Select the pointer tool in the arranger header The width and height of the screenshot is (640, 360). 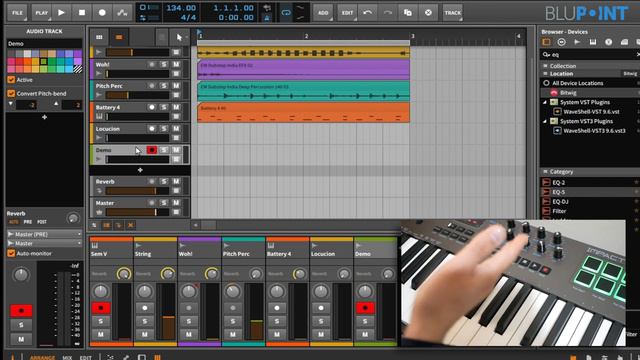pos(179,38)
